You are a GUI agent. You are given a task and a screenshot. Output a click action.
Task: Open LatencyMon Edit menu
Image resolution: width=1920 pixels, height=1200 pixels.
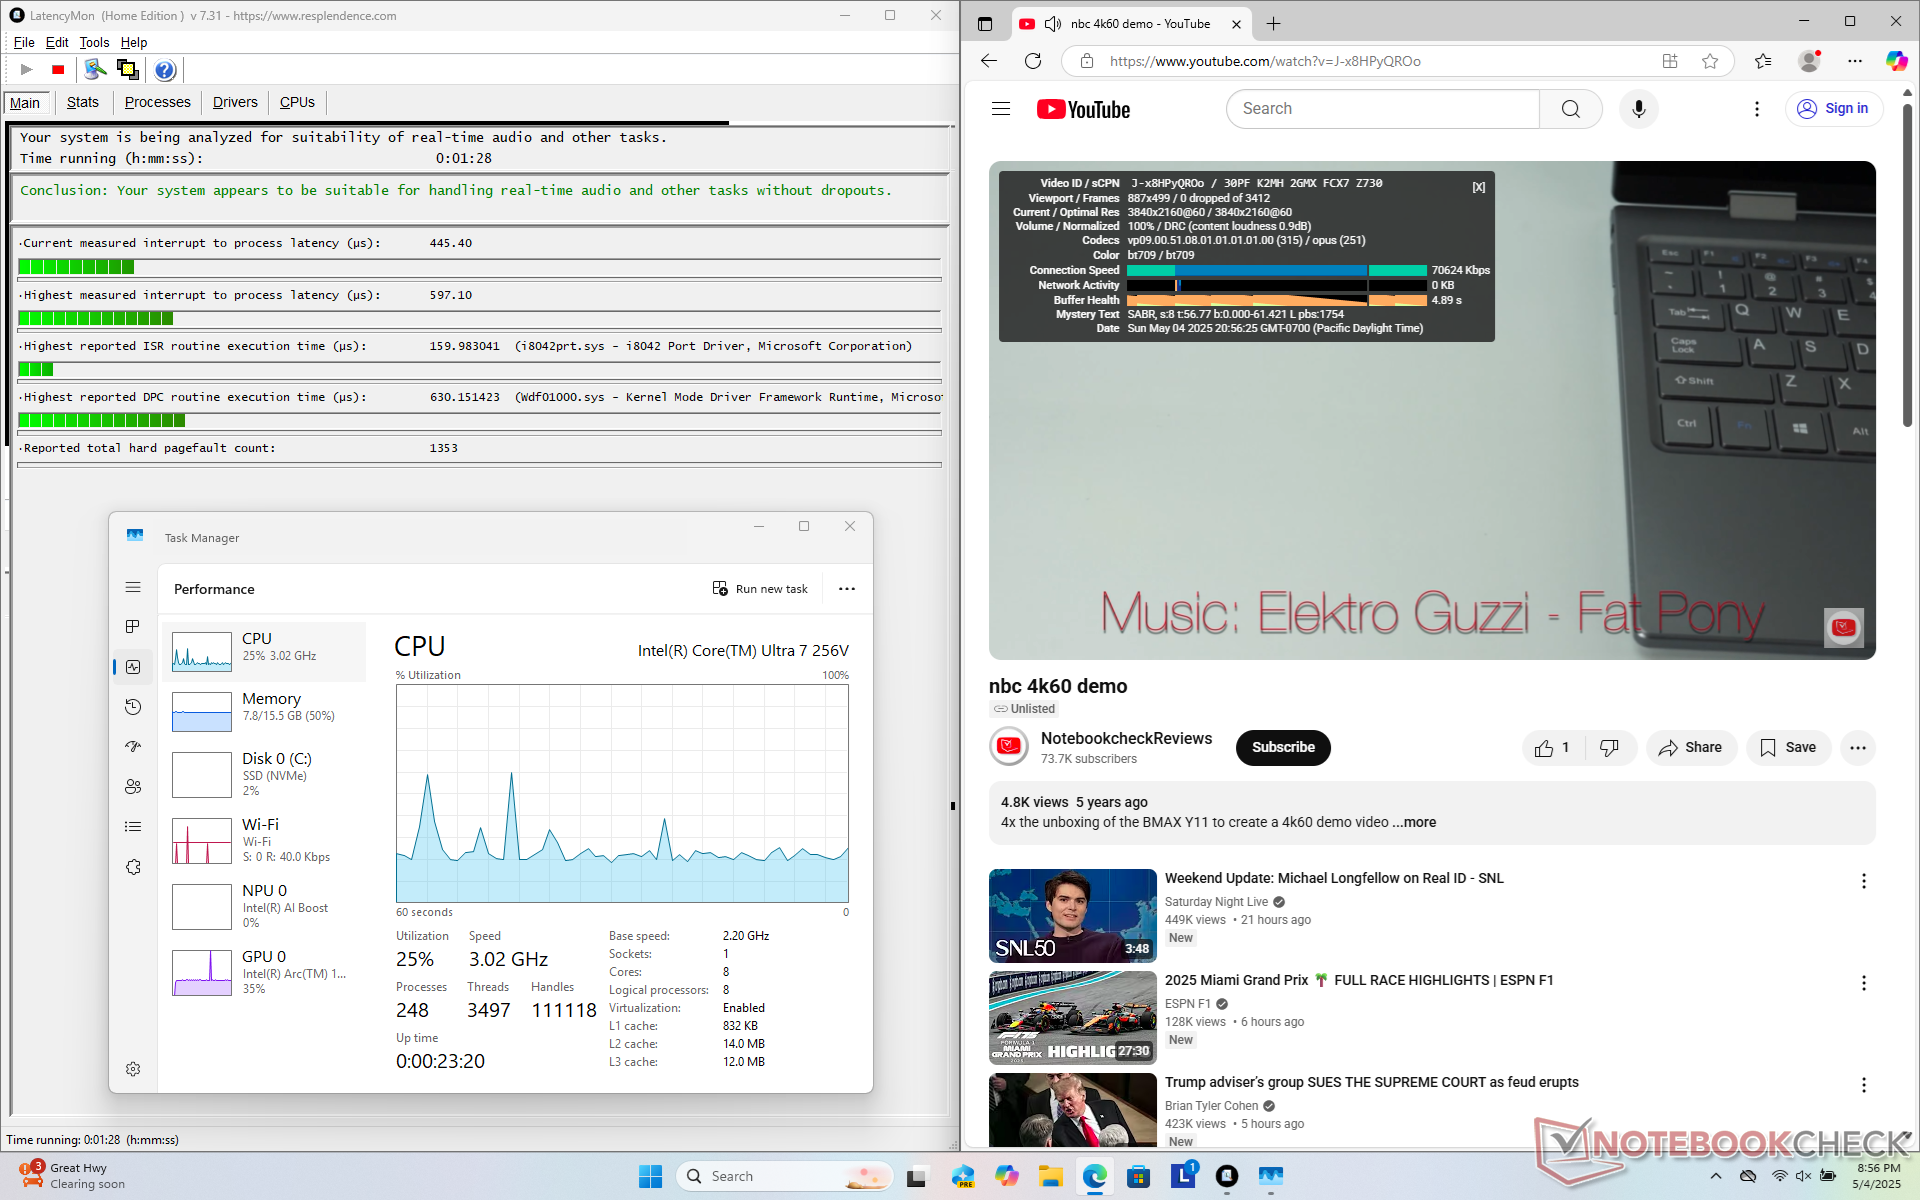[57, 42]
